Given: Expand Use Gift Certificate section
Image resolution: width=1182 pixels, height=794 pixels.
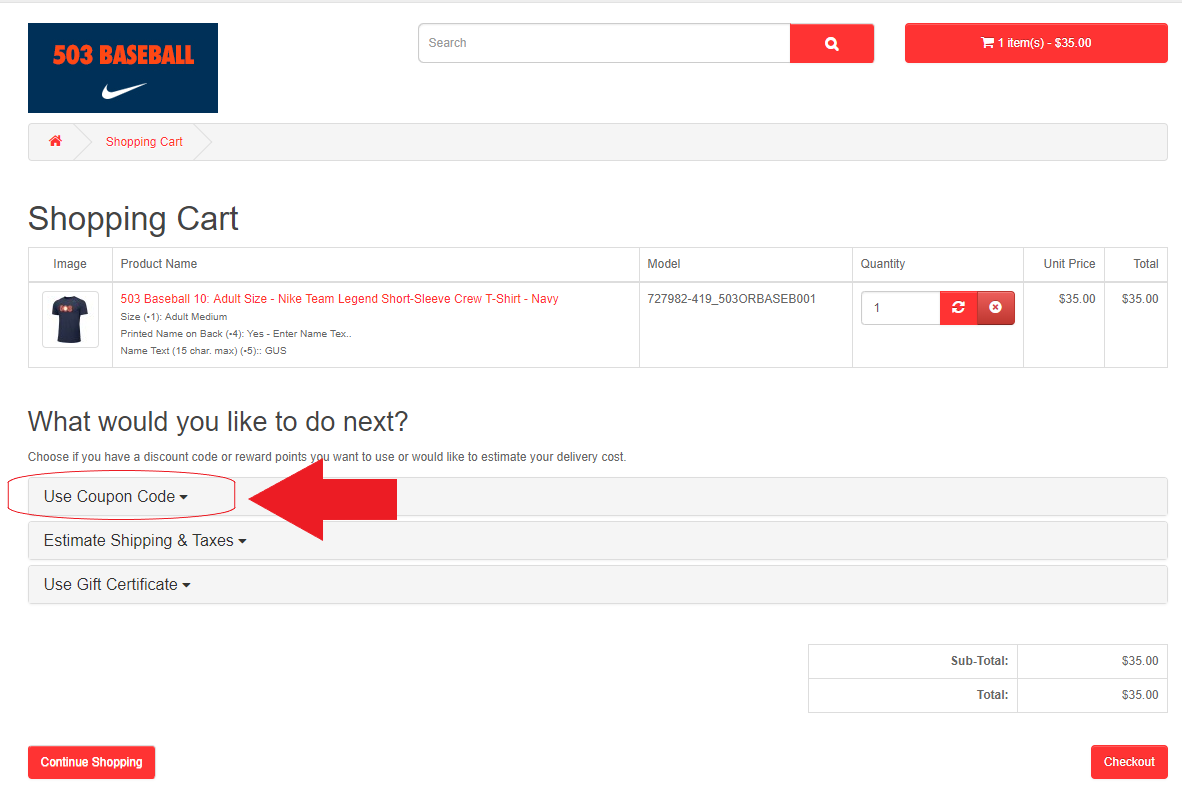Looking at the screenshot, I should click(x=117, y=584).
